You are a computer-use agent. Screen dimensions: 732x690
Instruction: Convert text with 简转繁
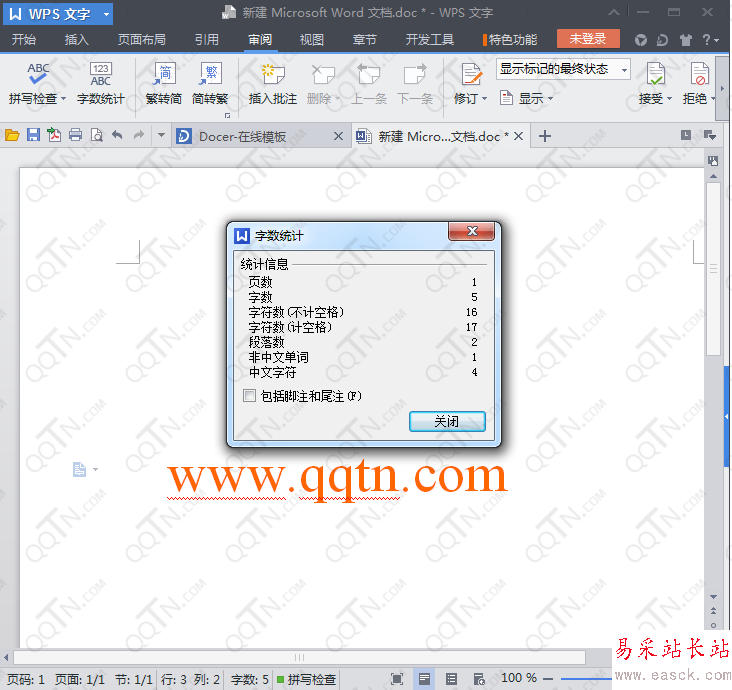click(x=210, y=84)
